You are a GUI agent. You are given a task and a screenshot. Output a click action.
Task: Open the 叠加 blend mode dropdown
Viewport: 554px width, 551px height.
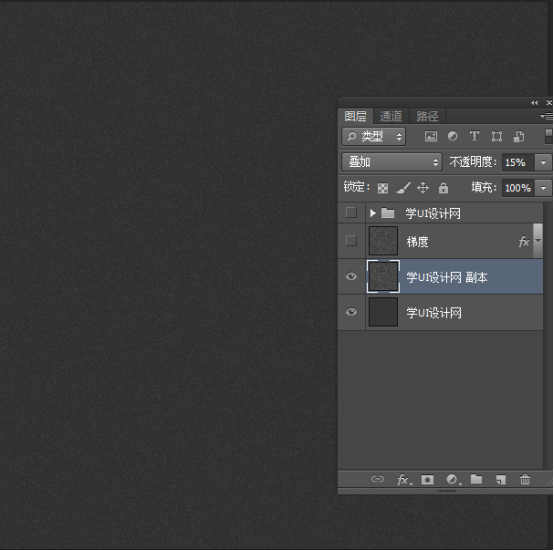coord(392,162)
